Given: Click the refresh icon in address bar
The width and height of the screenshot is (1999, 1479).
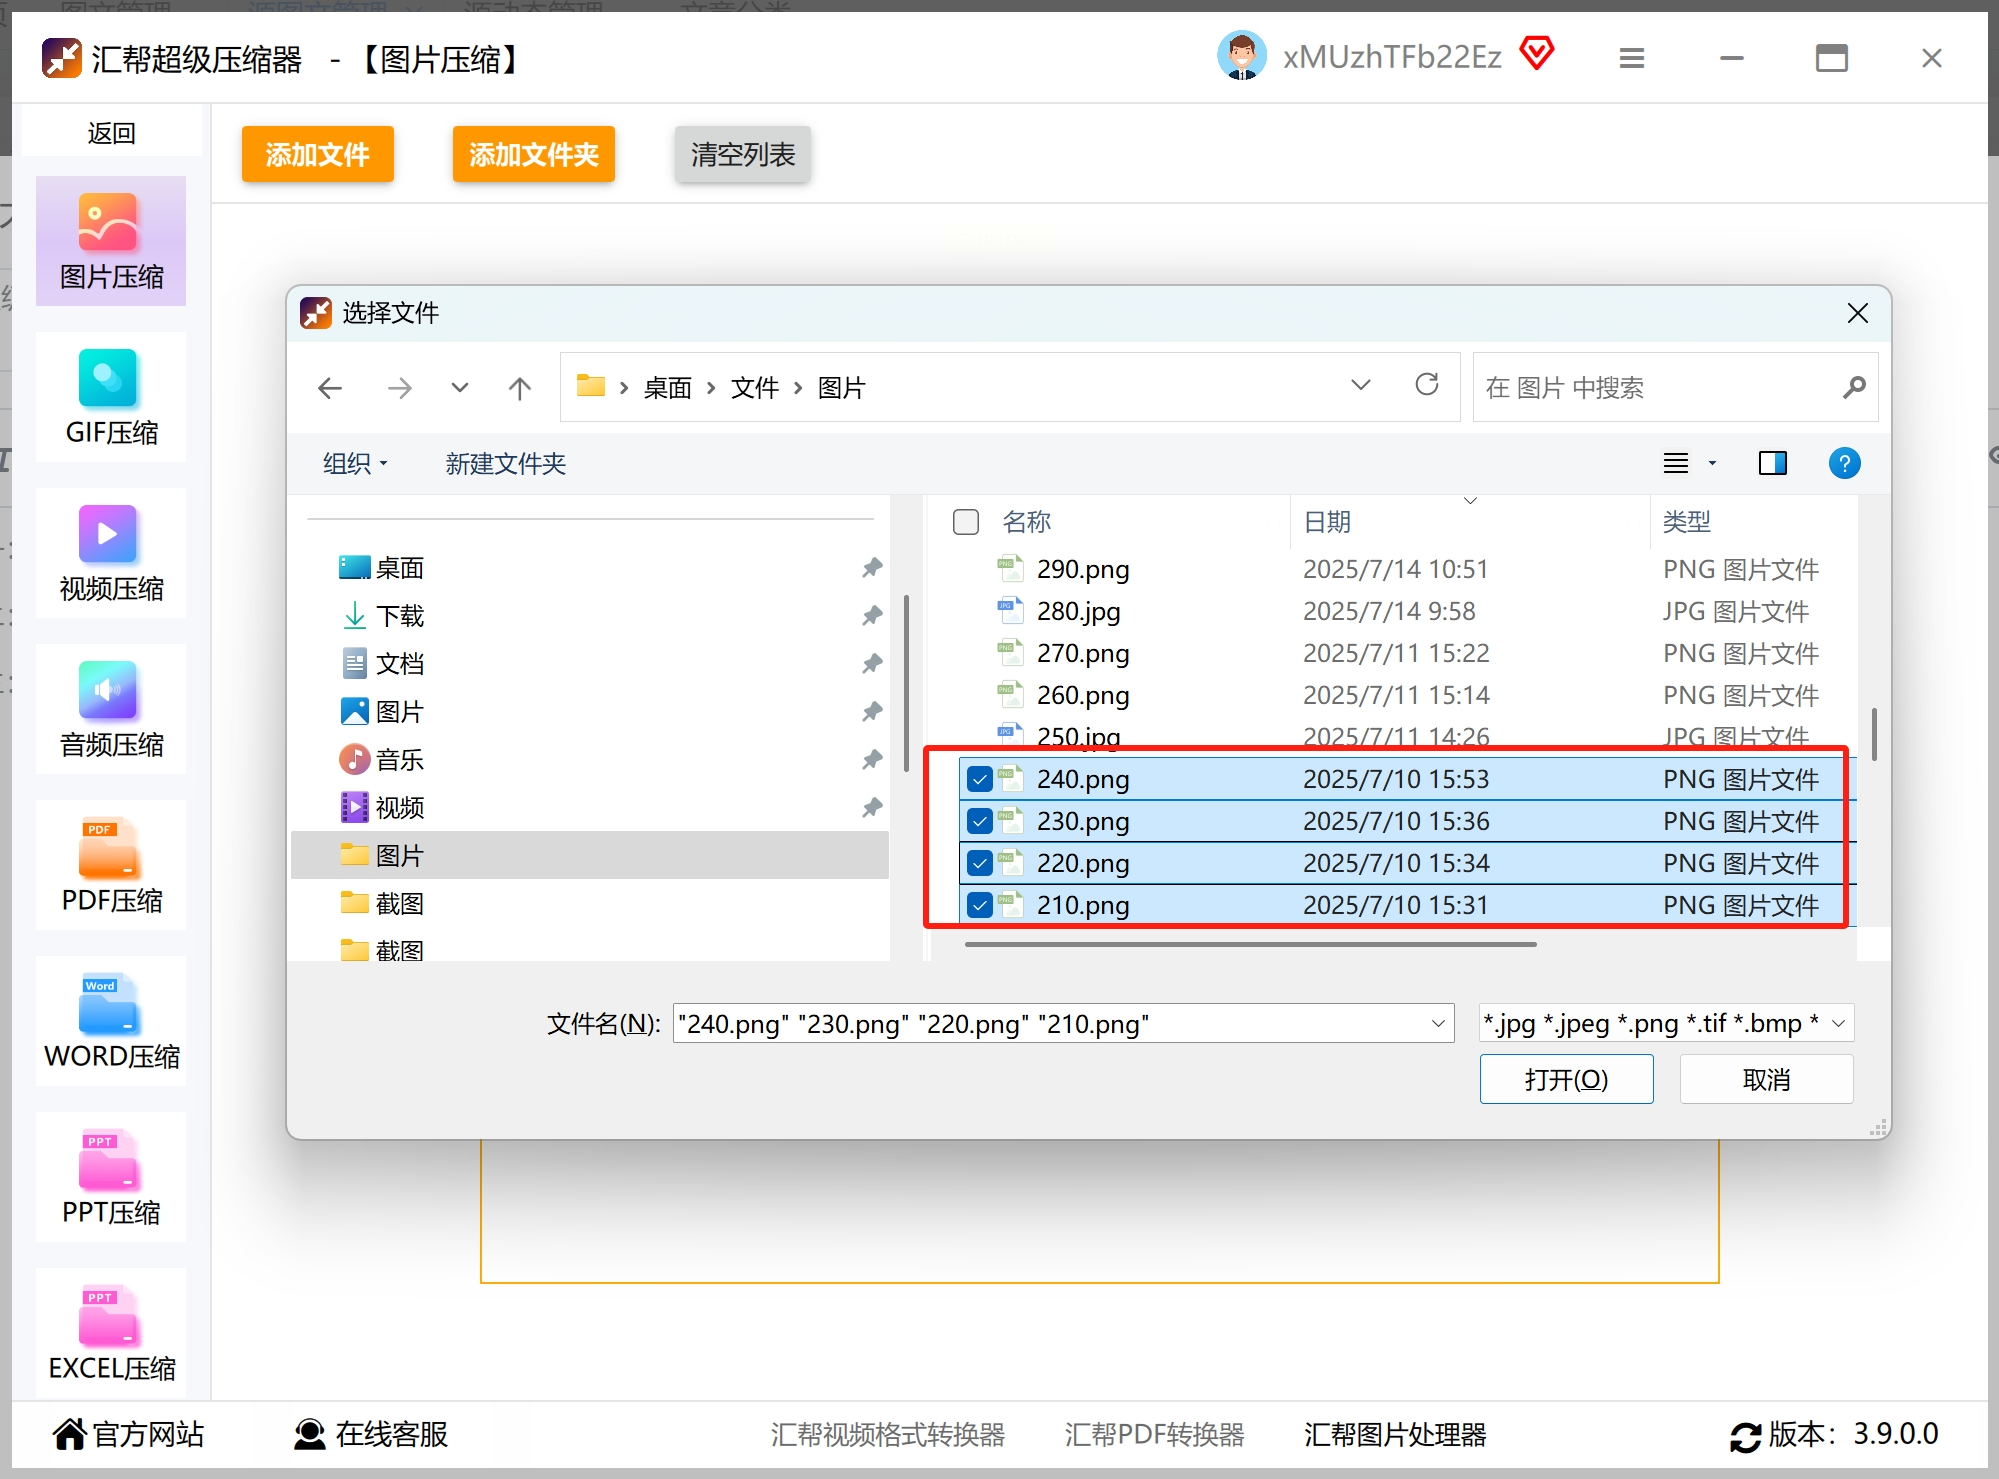Looking at the screenshot, I should [x=1427, y=385].
